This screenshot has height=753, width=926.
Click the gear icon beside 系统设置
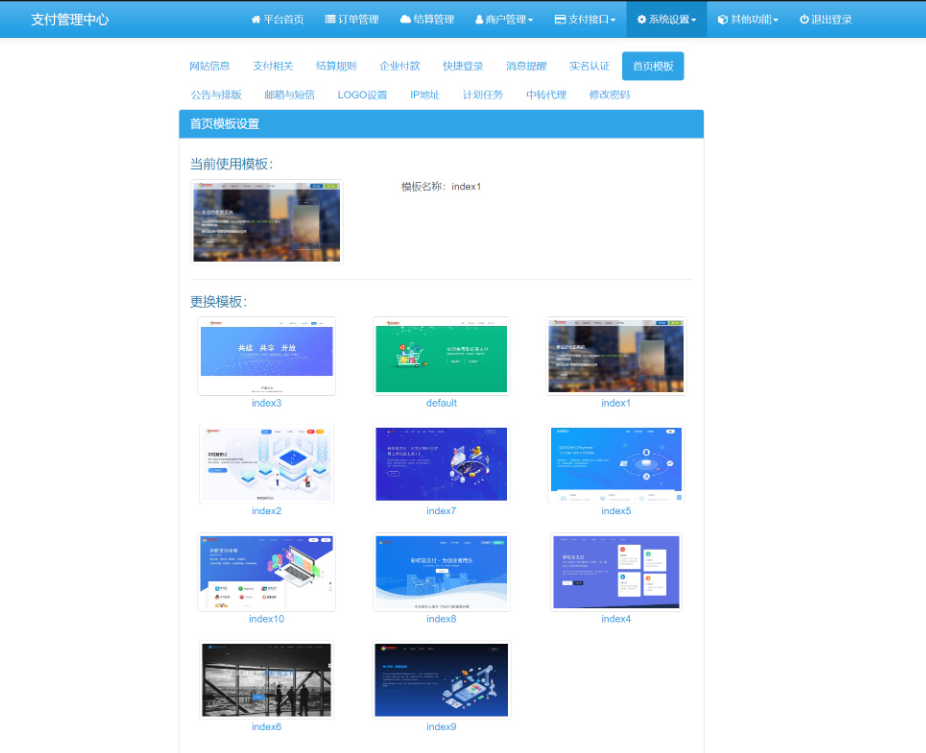click(641, 19)
